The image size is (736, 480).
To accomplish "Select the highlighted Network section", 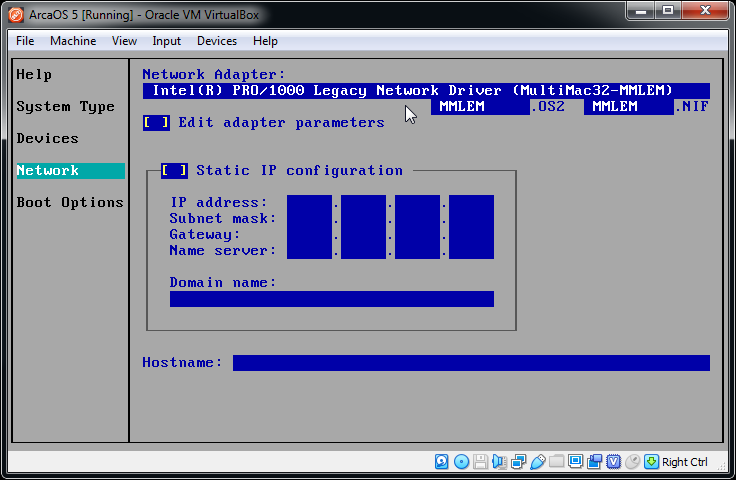I will point(71,171).
